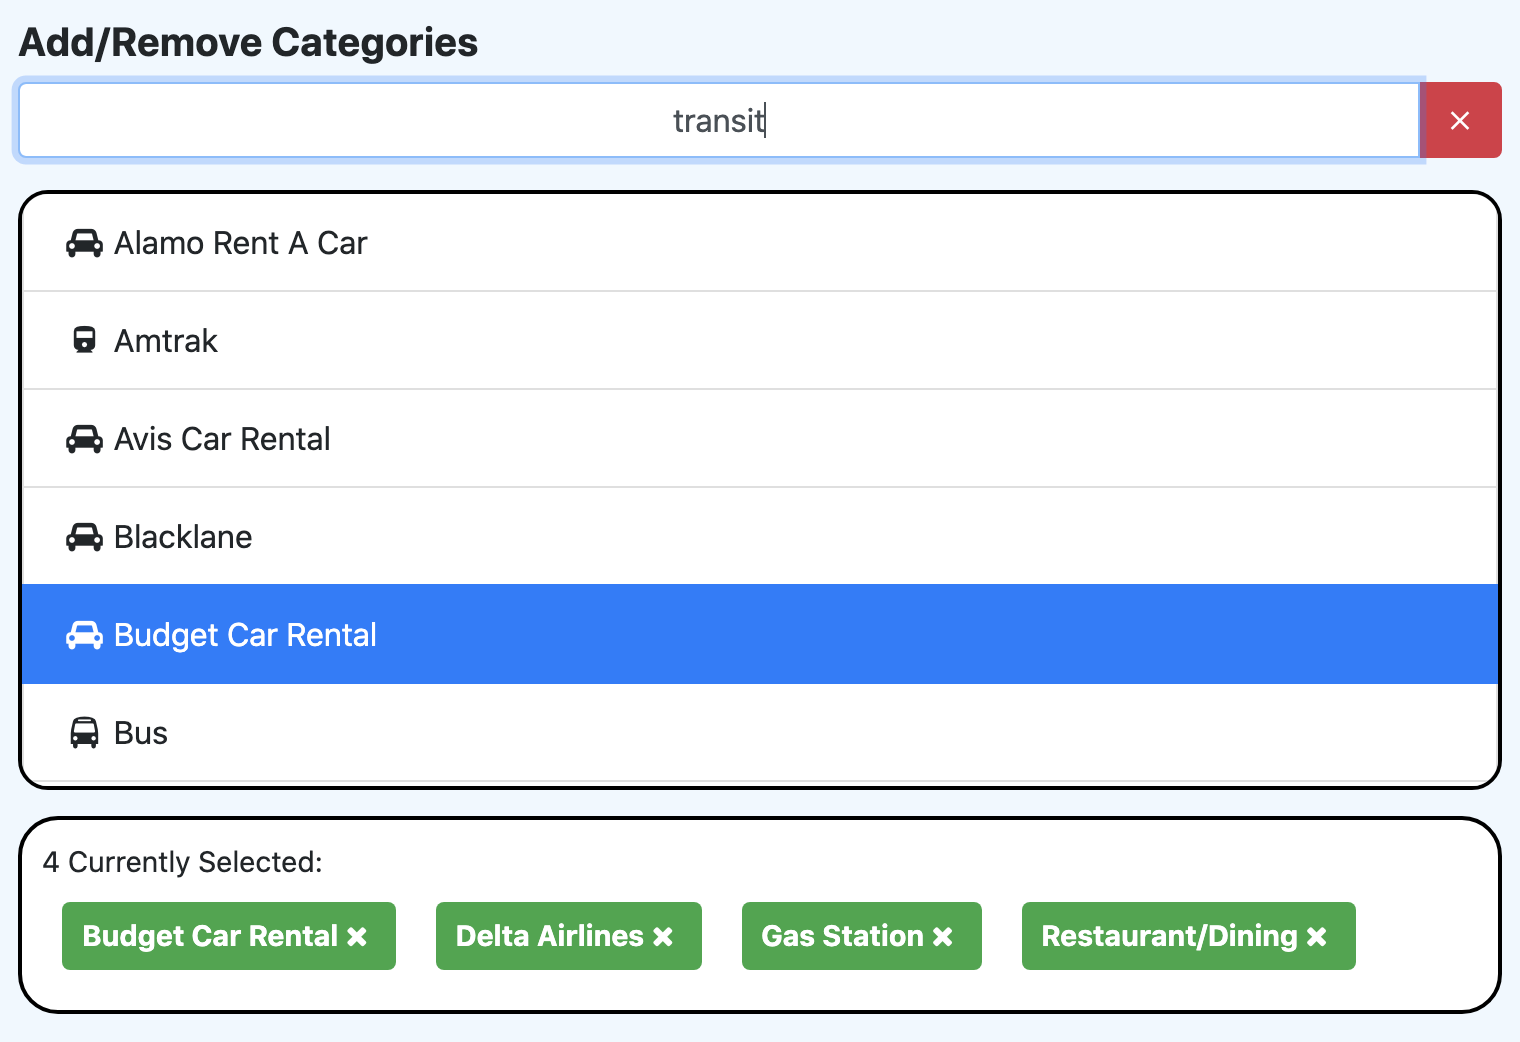Select the Blacklane category row
This screenshot has width=1520, height=1042.
759,537
